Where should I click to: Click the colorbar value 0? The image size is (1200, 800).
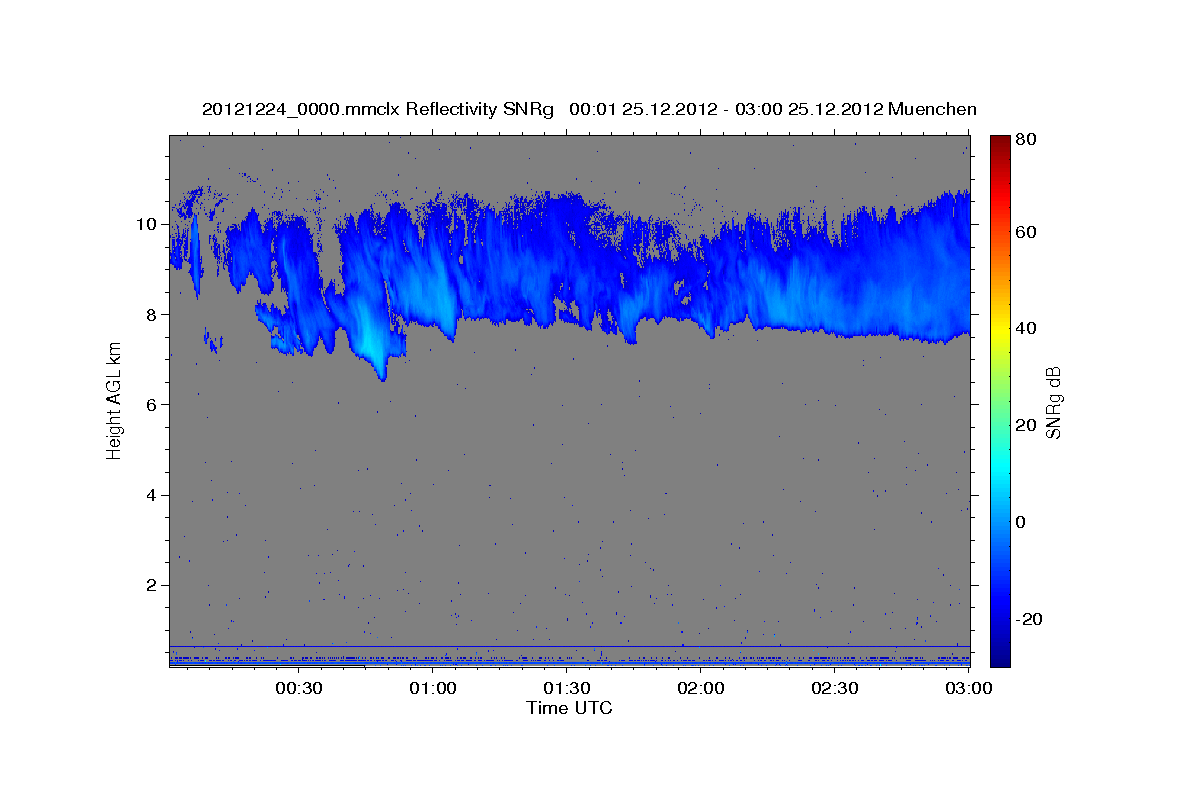(1022, 522)
